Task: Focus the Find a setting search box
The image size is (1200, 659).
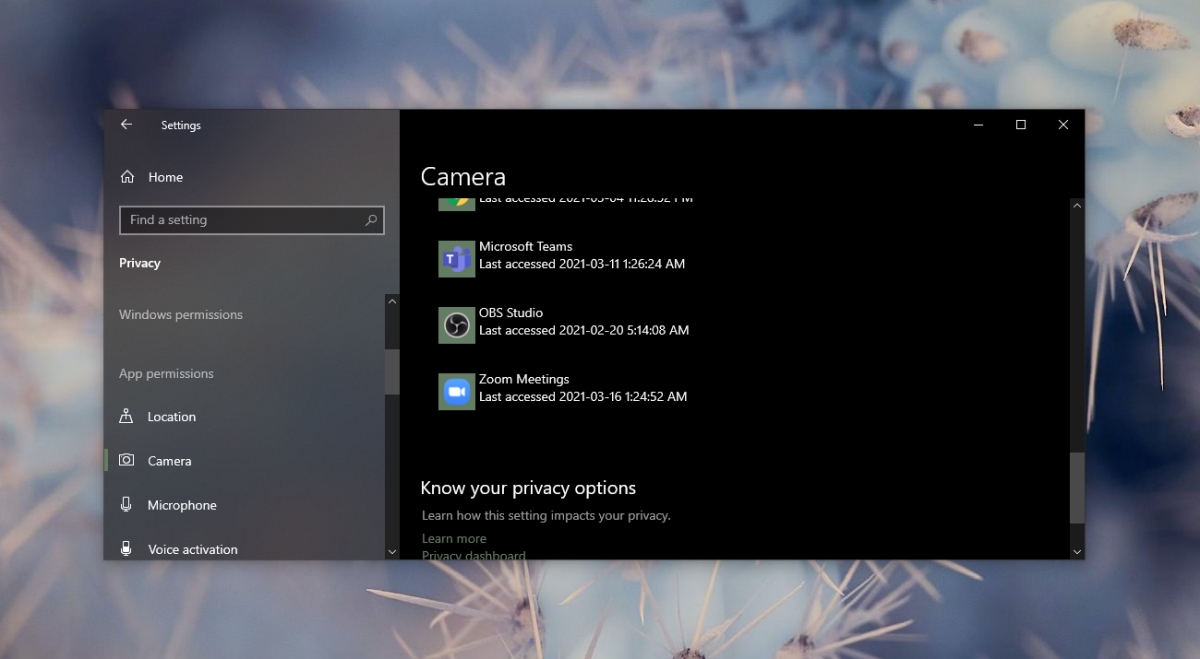Action: pos(251,220)
